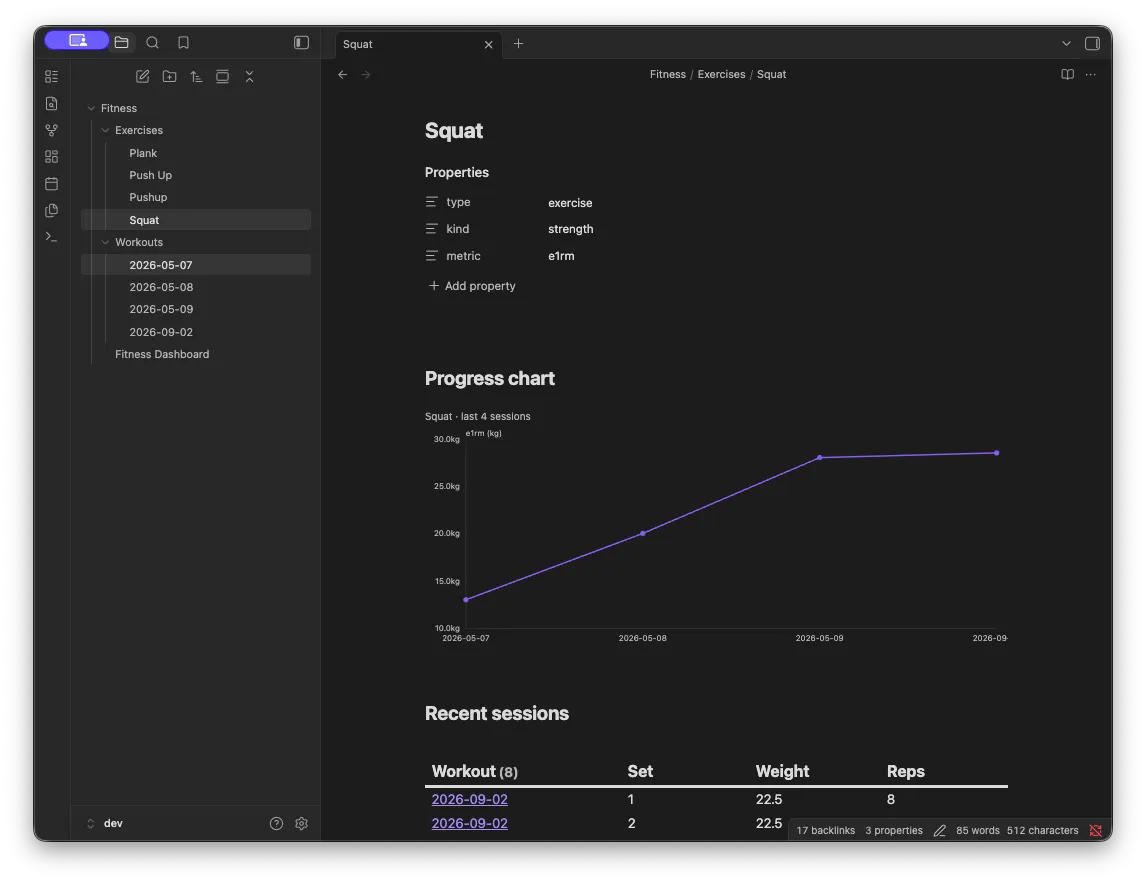Change sort order icon
The image size is (1146, 883).
point(196,76)
